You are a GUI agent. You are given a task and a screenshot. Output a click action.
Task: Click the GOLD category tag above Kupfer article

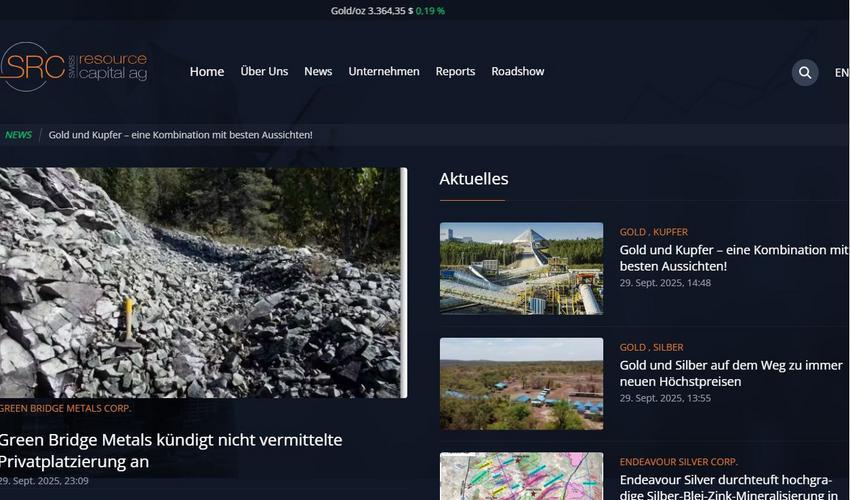(x=633, y=232)
